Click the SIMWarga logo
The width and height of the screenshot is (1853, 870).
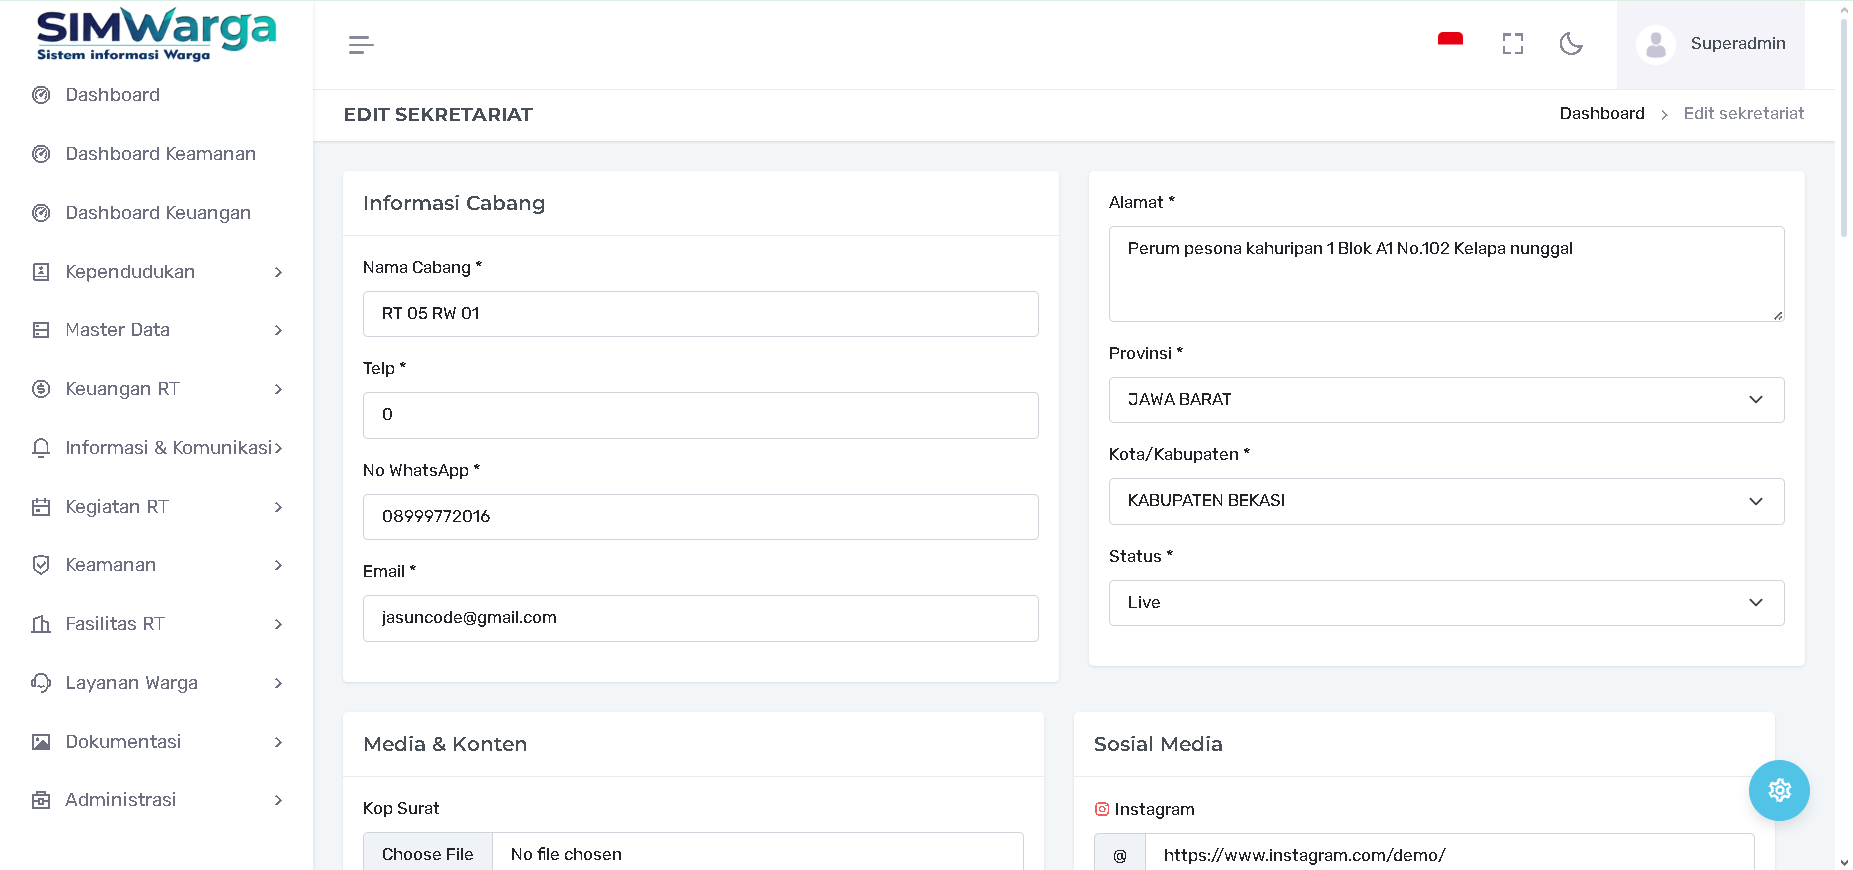tap(156, 35)
